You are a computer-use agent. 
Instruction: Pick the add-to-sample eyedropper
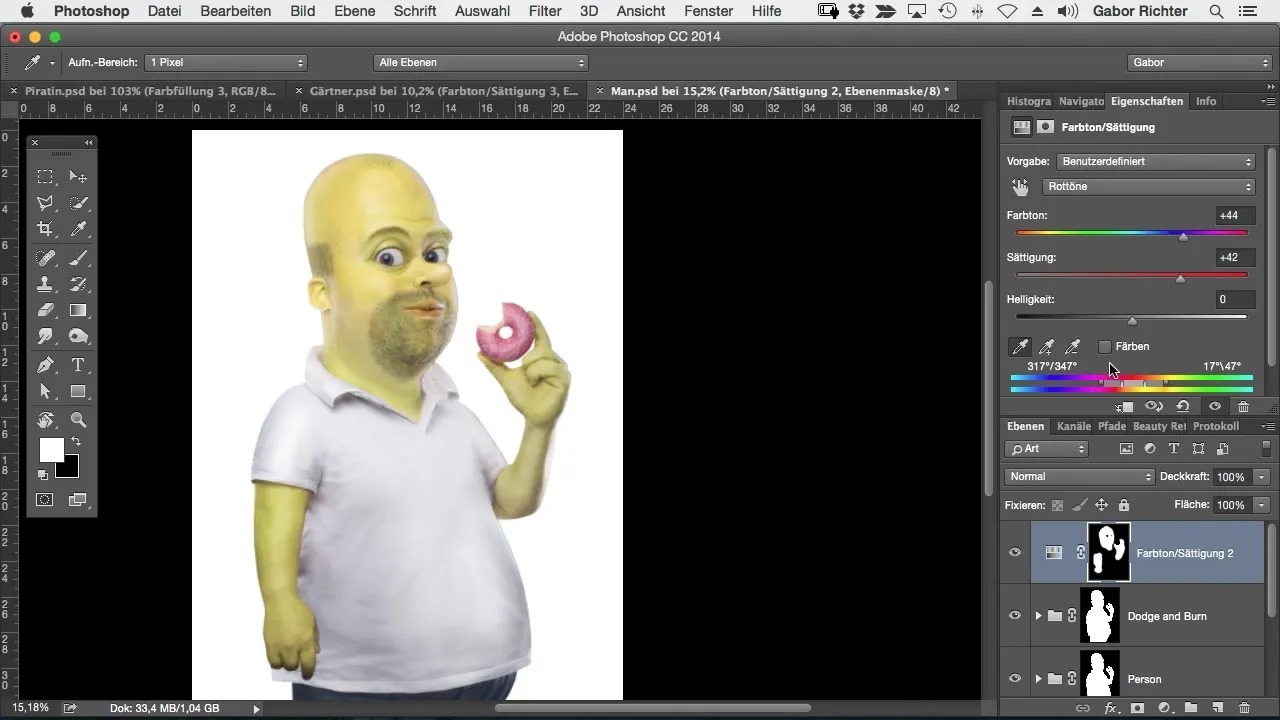pyautogui.click(x=1046, y=347)
